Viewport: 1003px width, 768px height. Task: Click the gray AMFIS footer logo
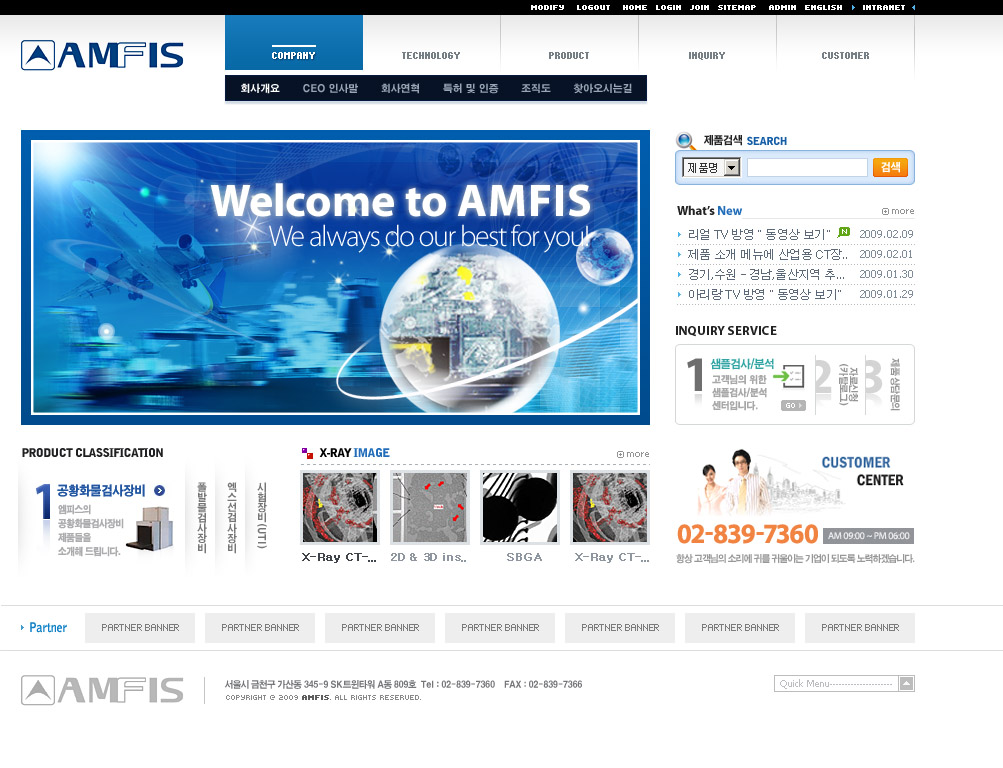pyautogui.click(x=102, y=690)
